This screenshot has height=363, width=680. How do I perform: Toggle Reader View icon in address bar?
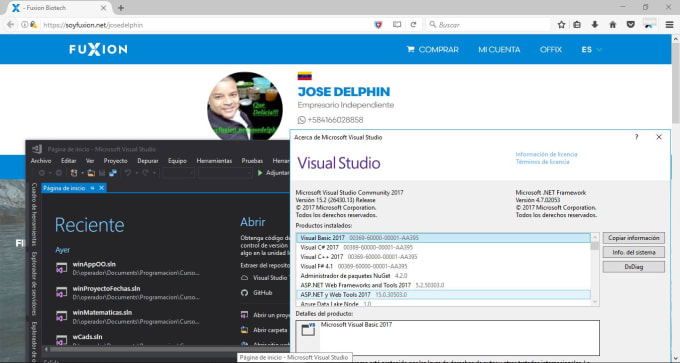tap(397, 25)
